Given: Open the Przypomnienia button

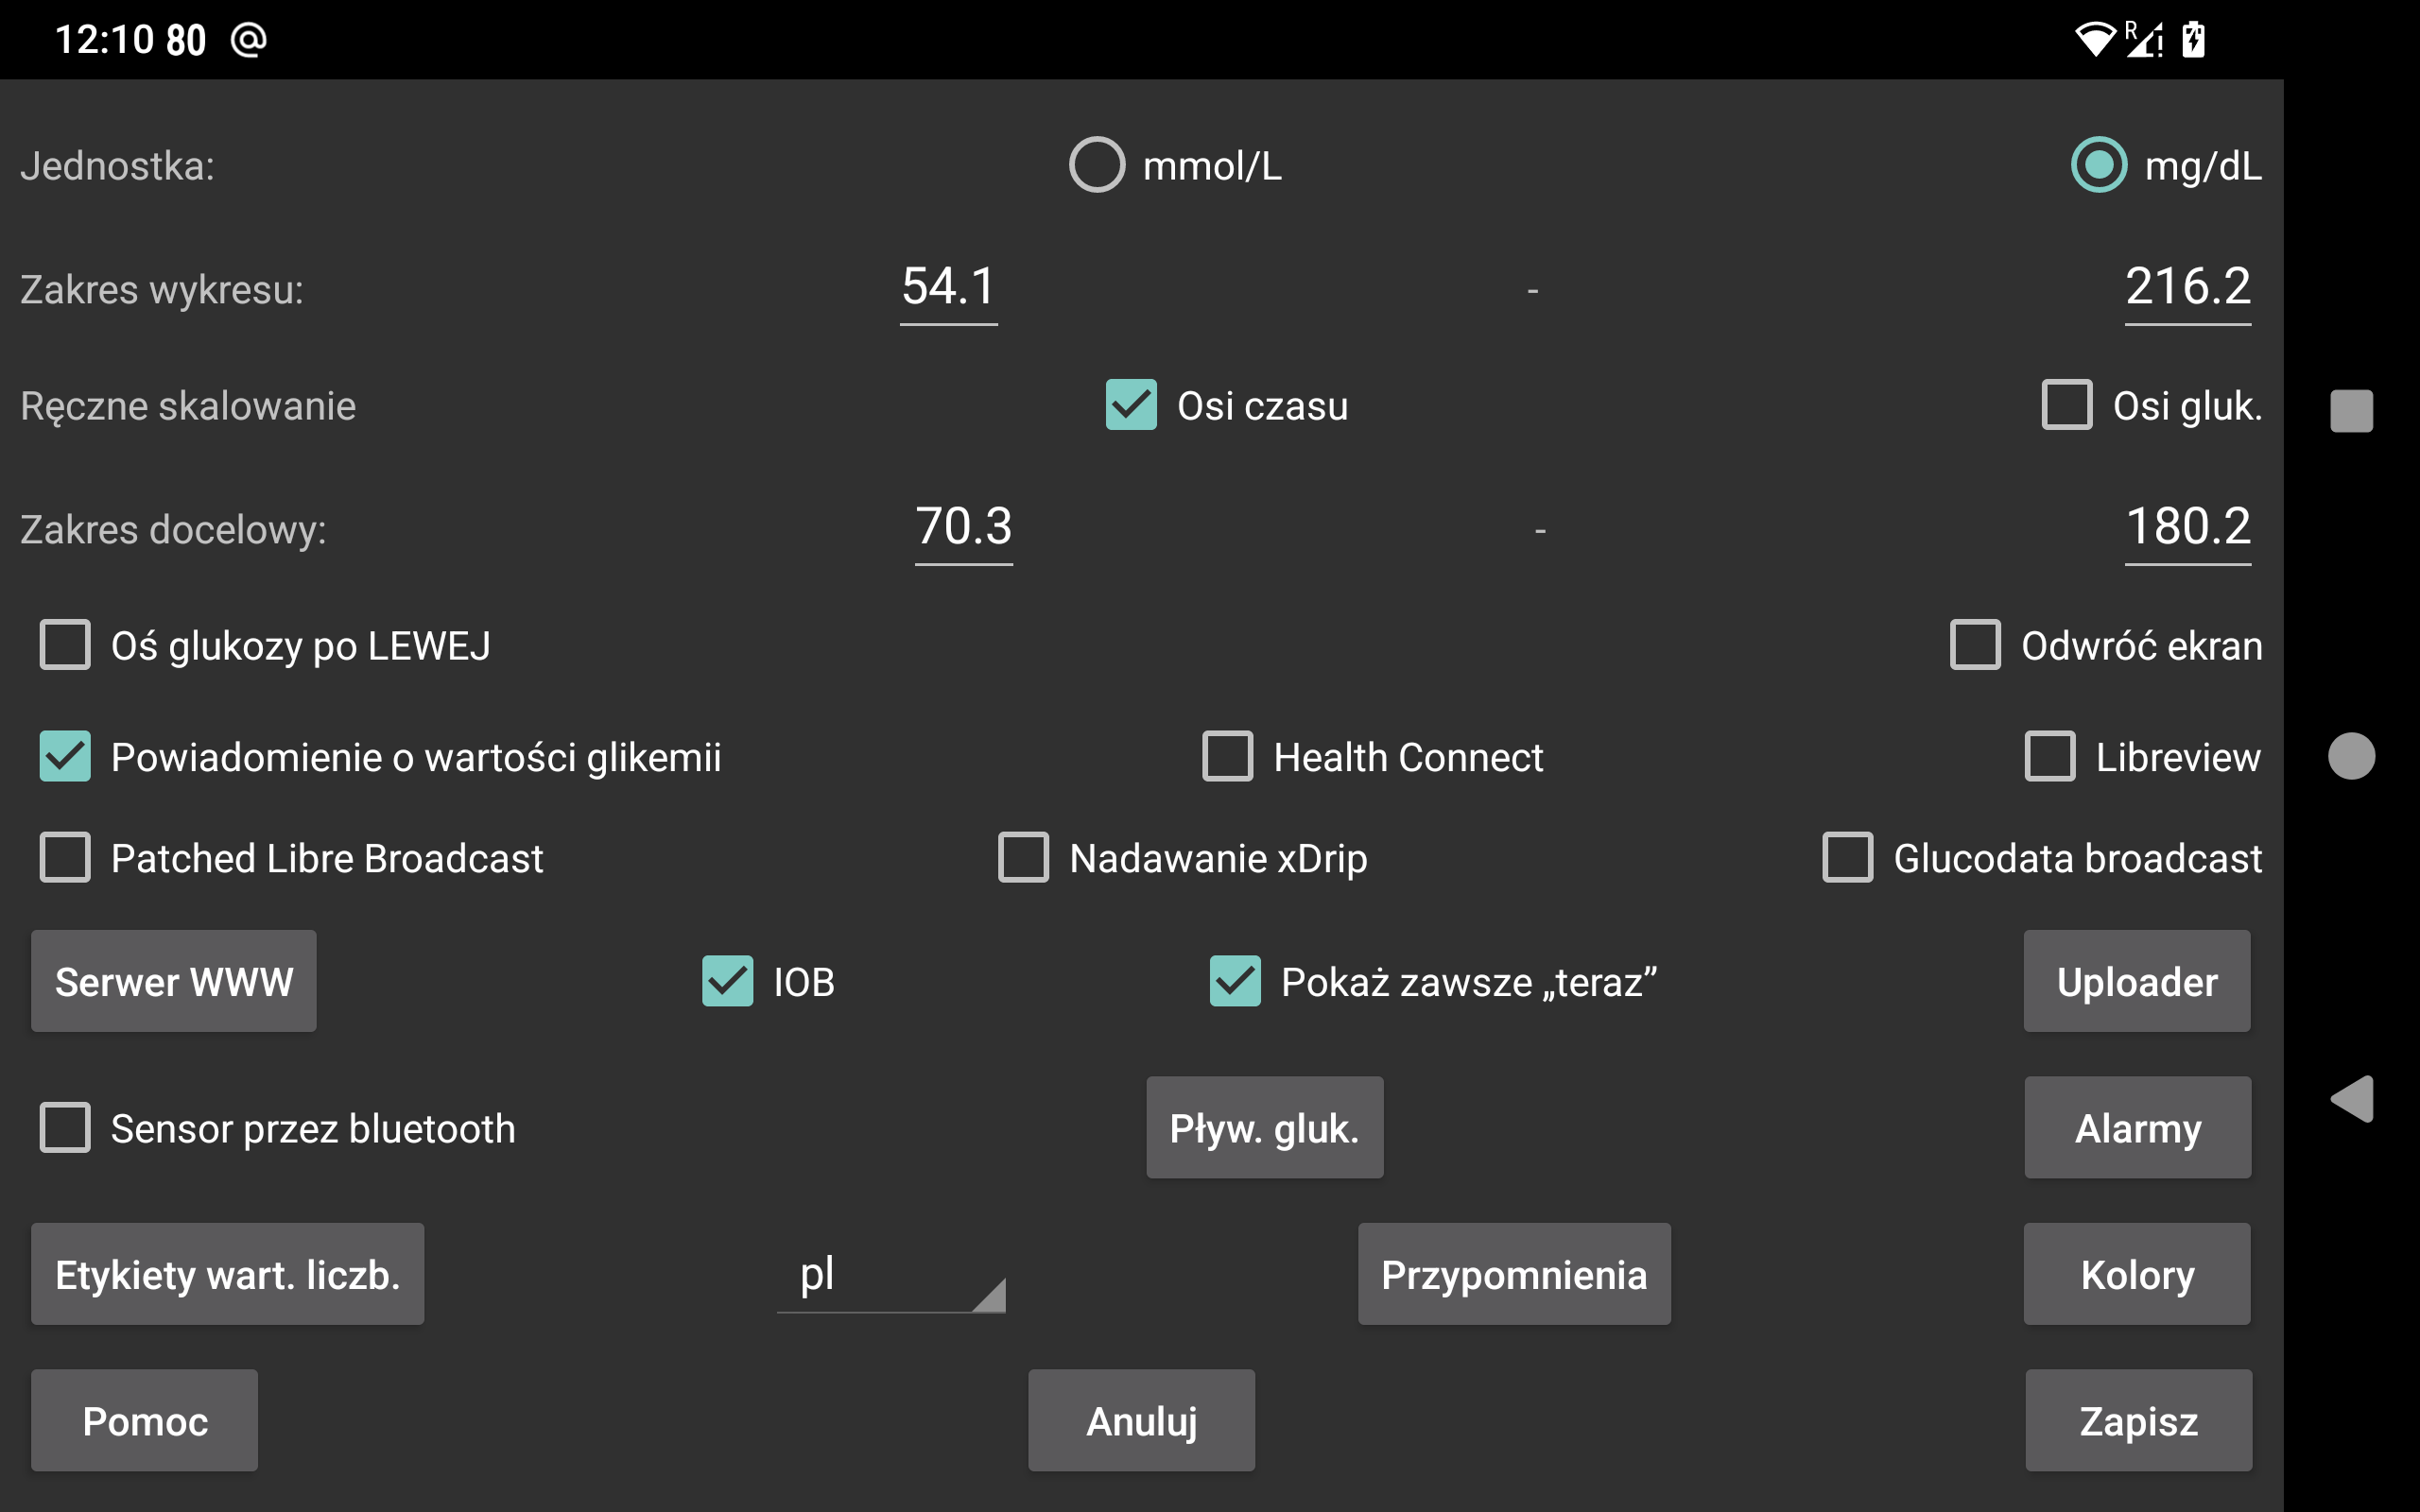Looking at the screenshot, I should pyautogui.click(x=1514, y=1275).
